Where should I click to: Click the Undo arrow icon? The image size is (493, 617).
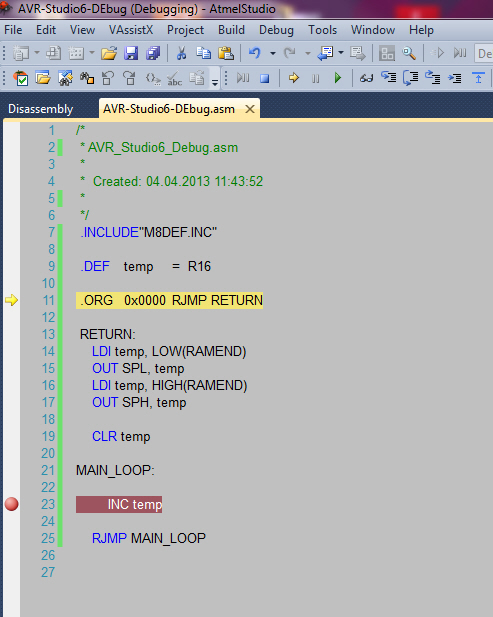255,53
